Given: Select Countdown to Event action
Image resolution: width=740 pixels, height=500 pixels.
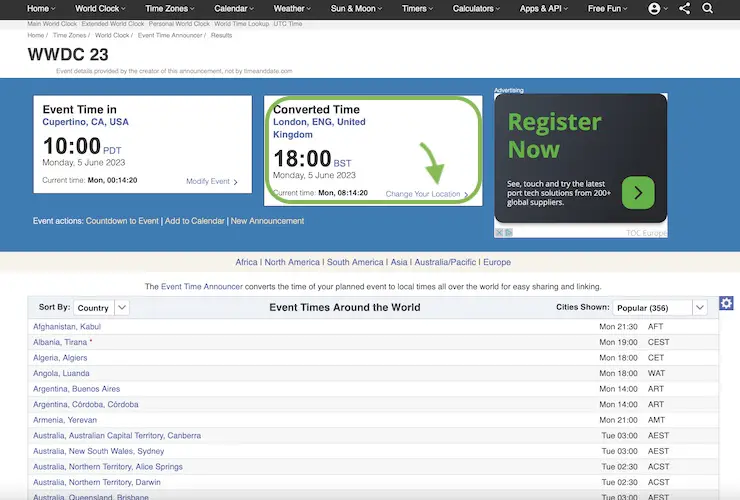Looking at the screenshot, I should (x=122, y=220).
